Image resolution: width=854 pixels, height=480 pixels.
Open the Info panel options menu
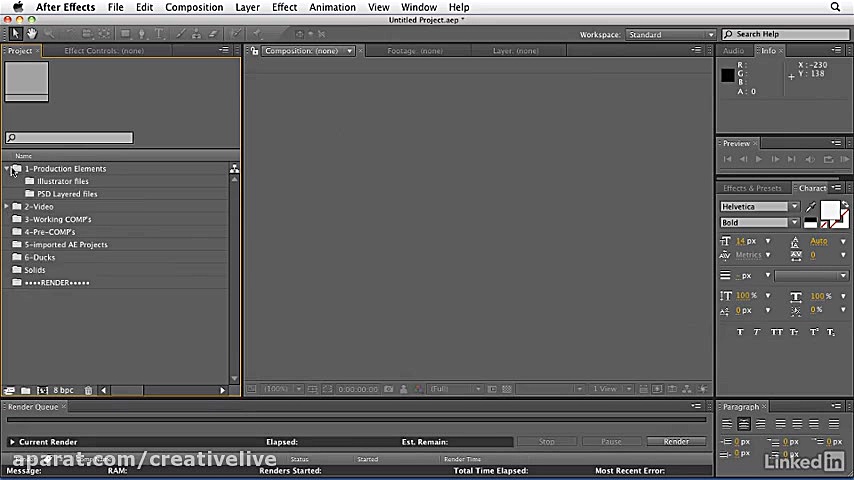click(x=837, y=50)
